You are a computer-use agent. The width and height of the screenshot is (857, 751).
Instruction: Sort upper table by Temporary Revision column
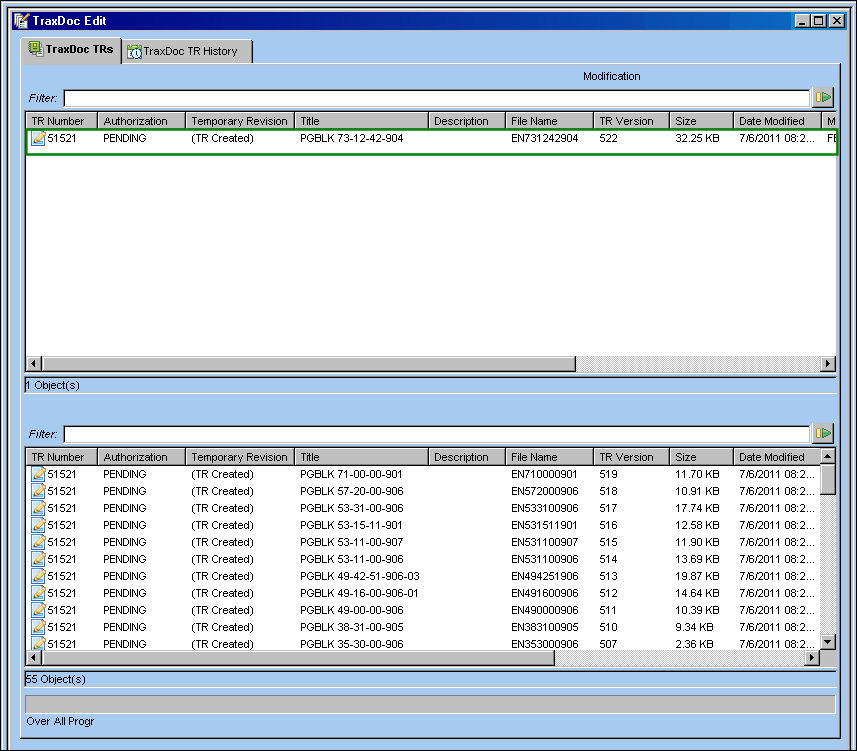[240, 121]
